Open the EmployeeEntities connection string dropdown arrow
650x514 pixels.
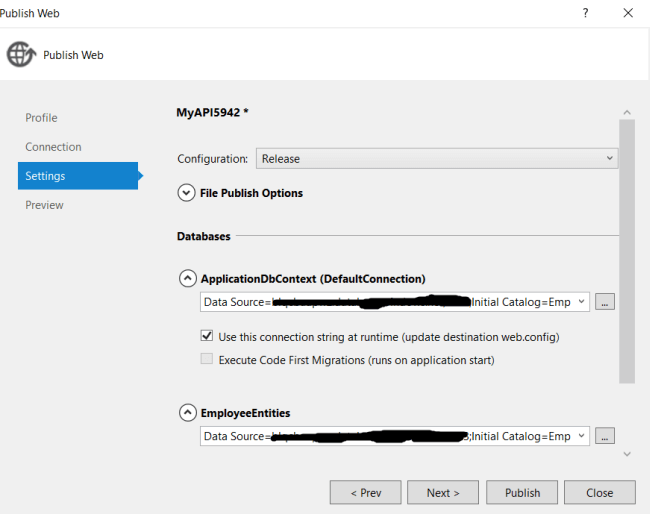582,436
